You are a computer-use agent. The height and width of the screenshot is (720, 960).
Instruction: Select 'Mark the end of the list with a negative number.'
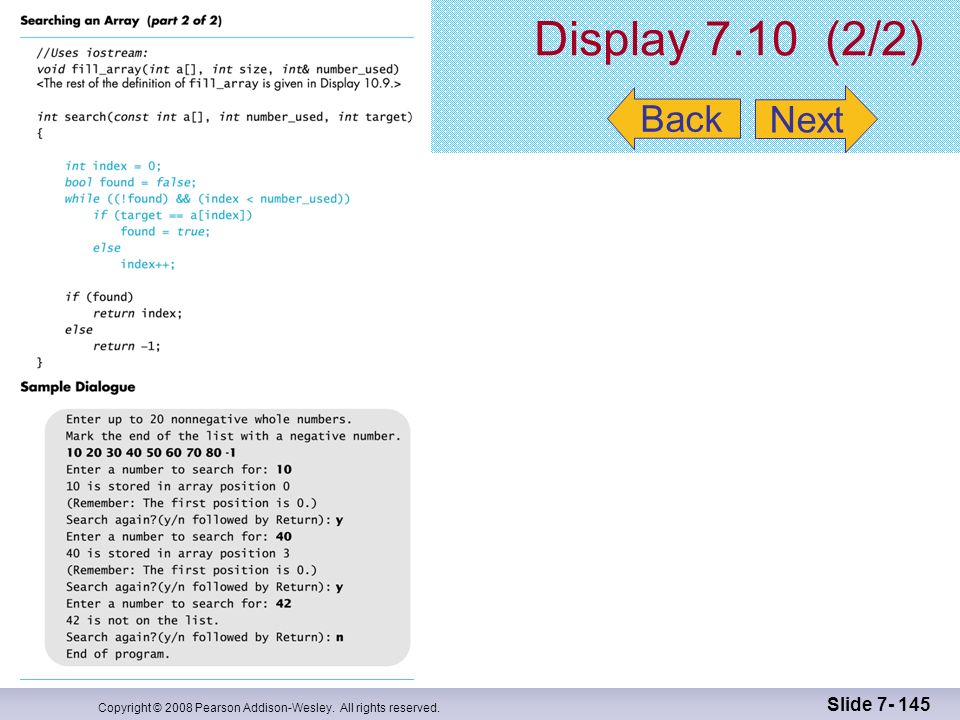tap(233, 436)
